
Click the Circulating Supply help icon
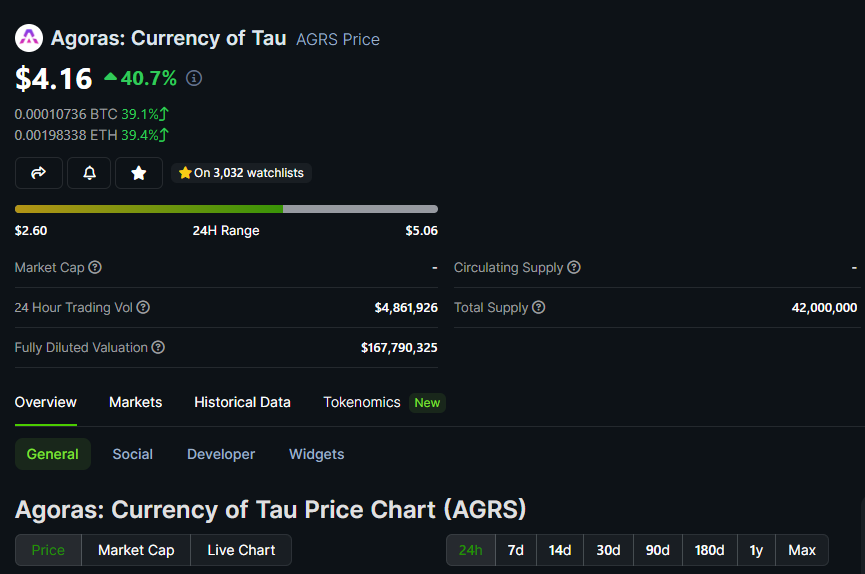click(574, 267)
